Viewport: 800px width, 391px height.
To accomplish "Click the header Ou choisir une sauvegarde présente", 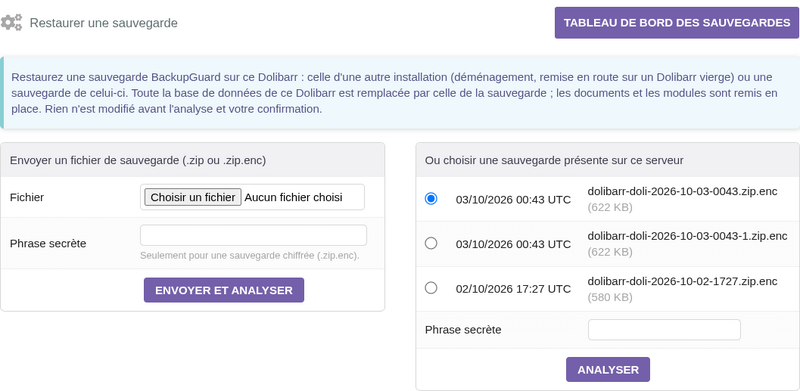I will point(554,160).
